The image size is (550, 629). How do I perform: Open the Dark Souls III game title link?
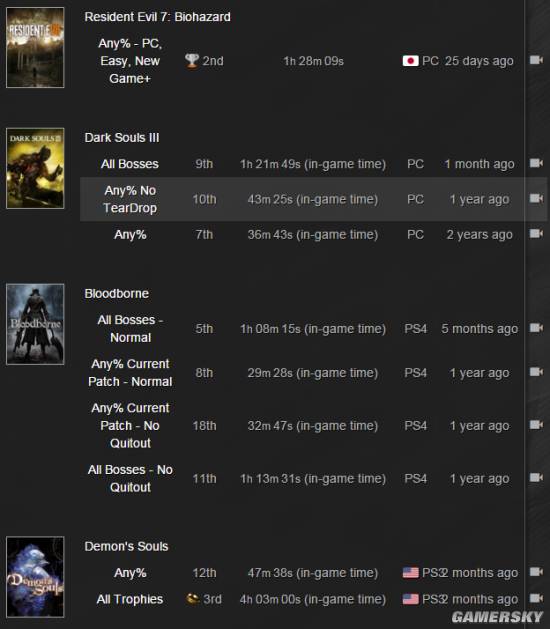tap(122, 138)
